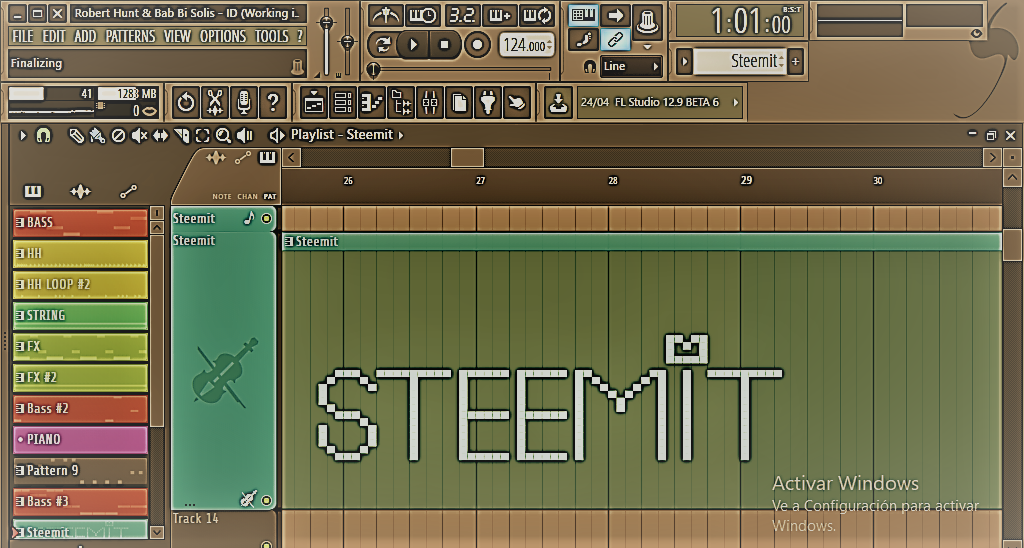Click the step-editing arrow icon
This screenshot has width=1024, height=548.
coord(615,16)
